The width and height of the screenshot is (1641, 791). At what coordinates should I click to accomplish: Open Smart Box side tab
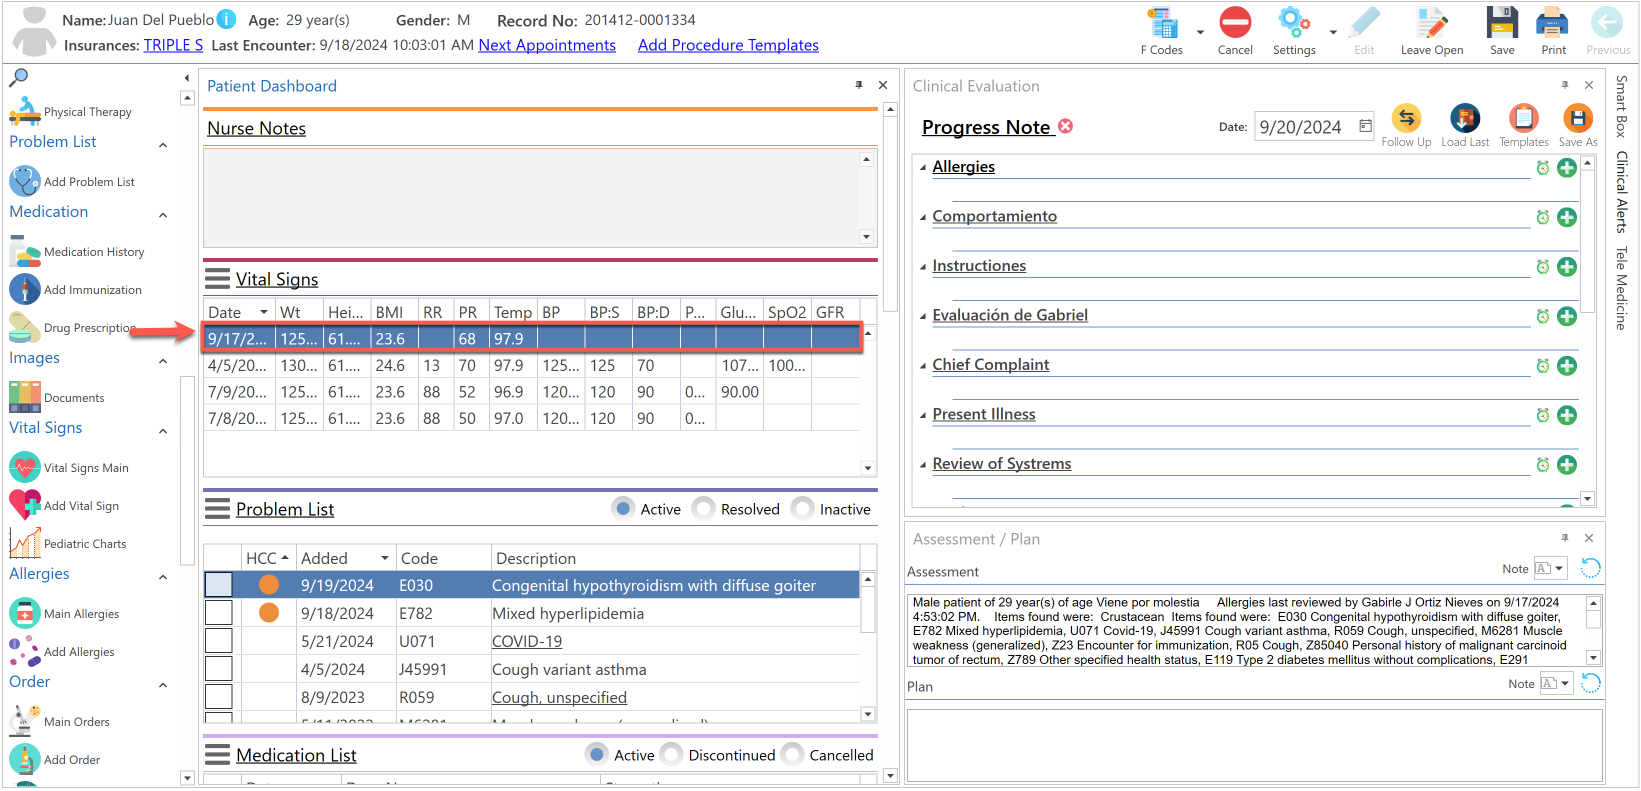pos(1621,106)
